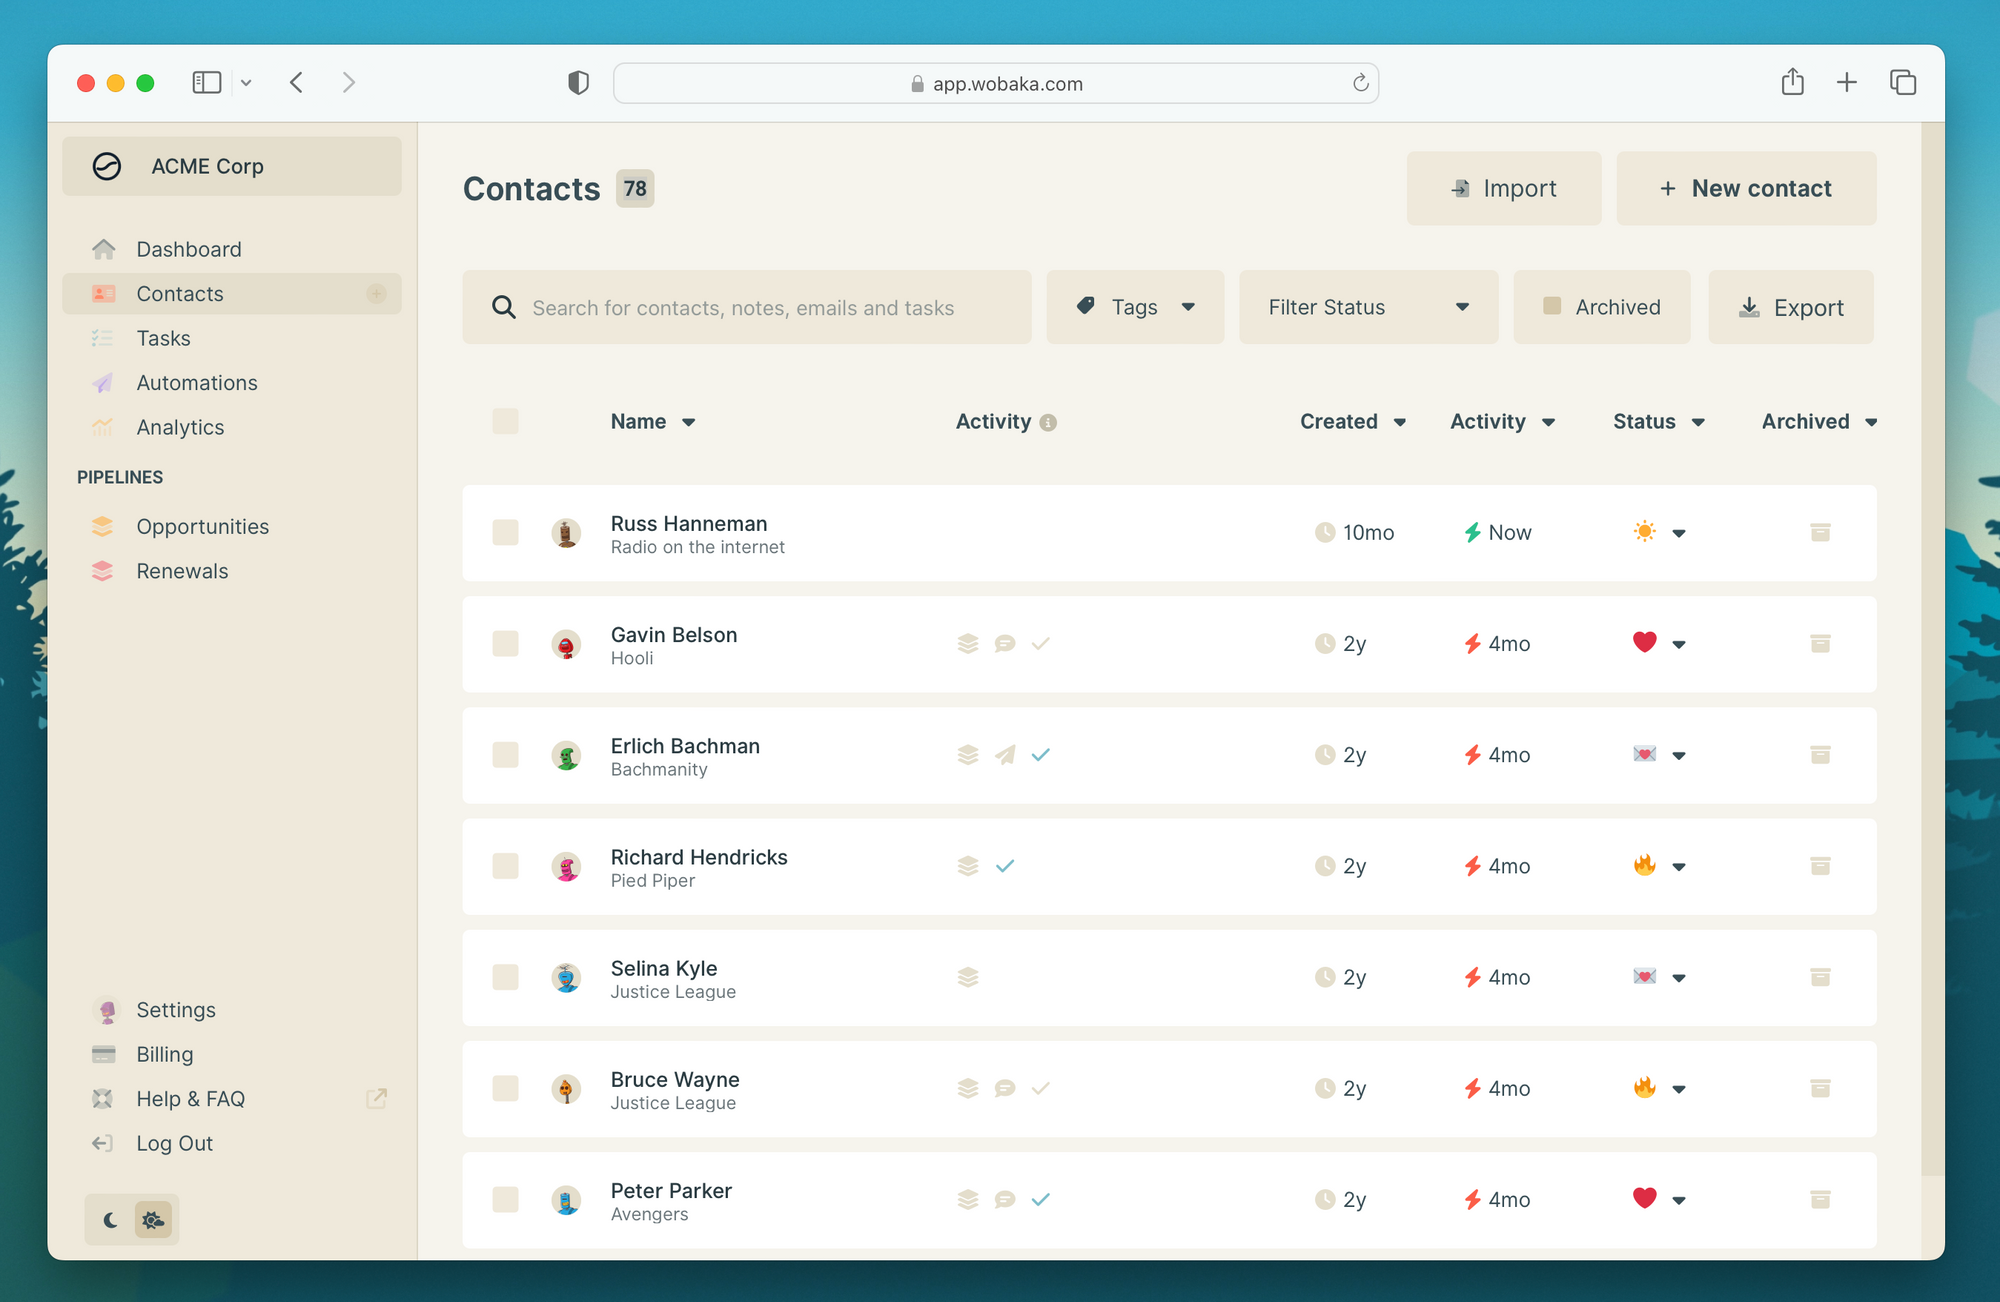Sort by last Activity column

point(1502,422)
